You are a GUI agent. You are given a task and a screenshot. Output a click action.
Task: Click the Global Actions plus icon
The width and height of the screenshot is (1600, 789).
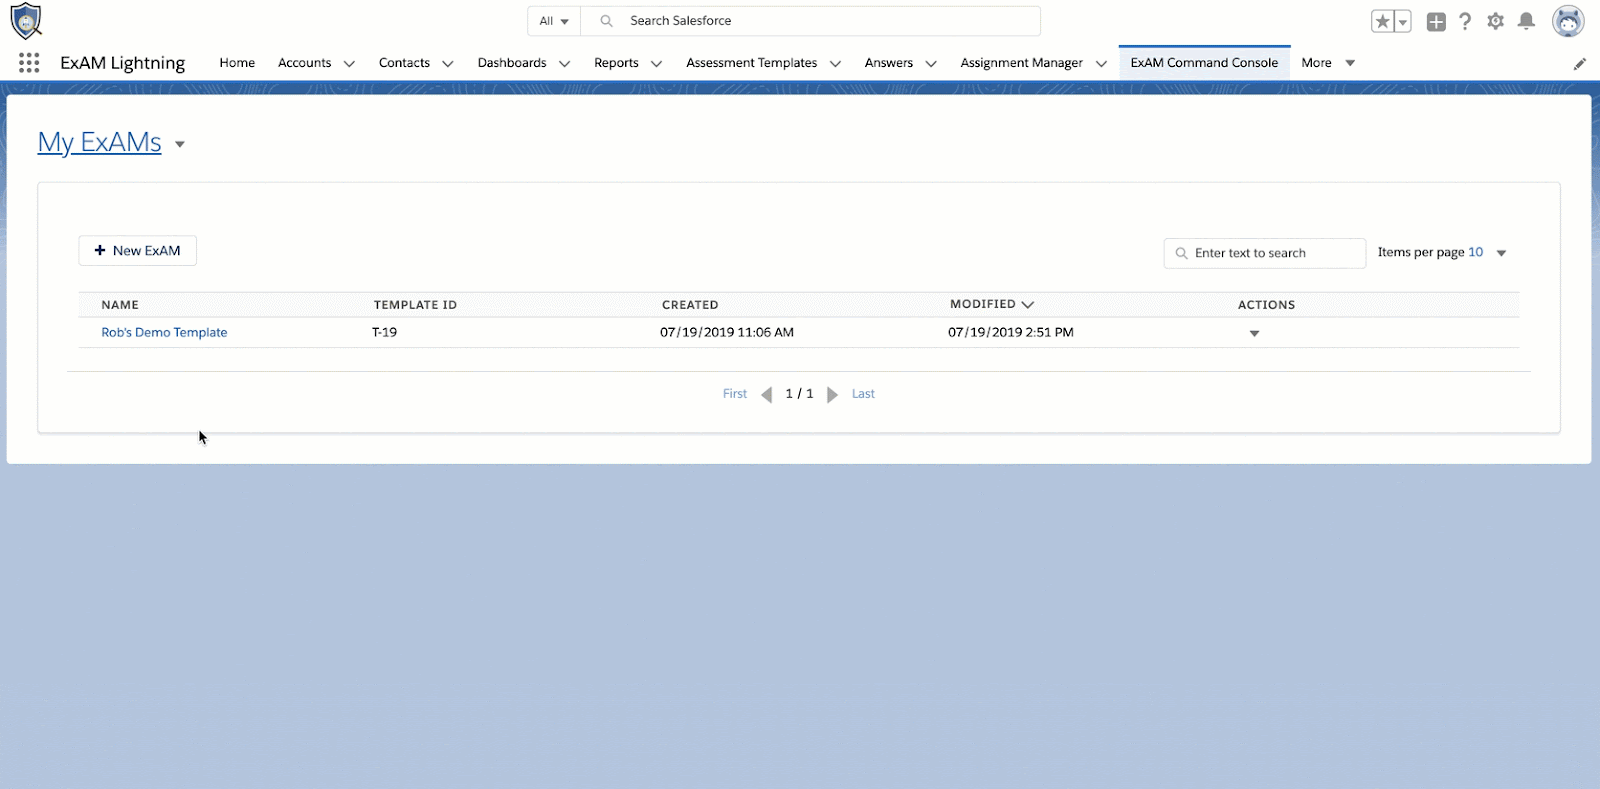1436,21
